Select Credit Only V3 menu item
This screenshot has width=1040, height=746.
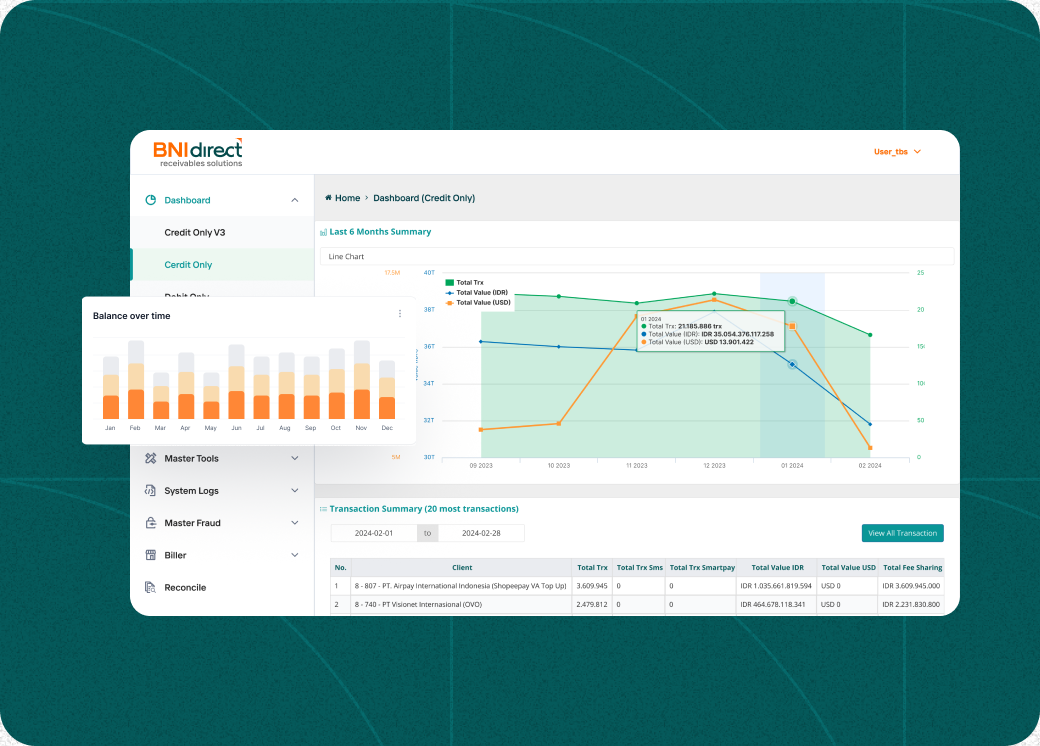click(195, 232)
